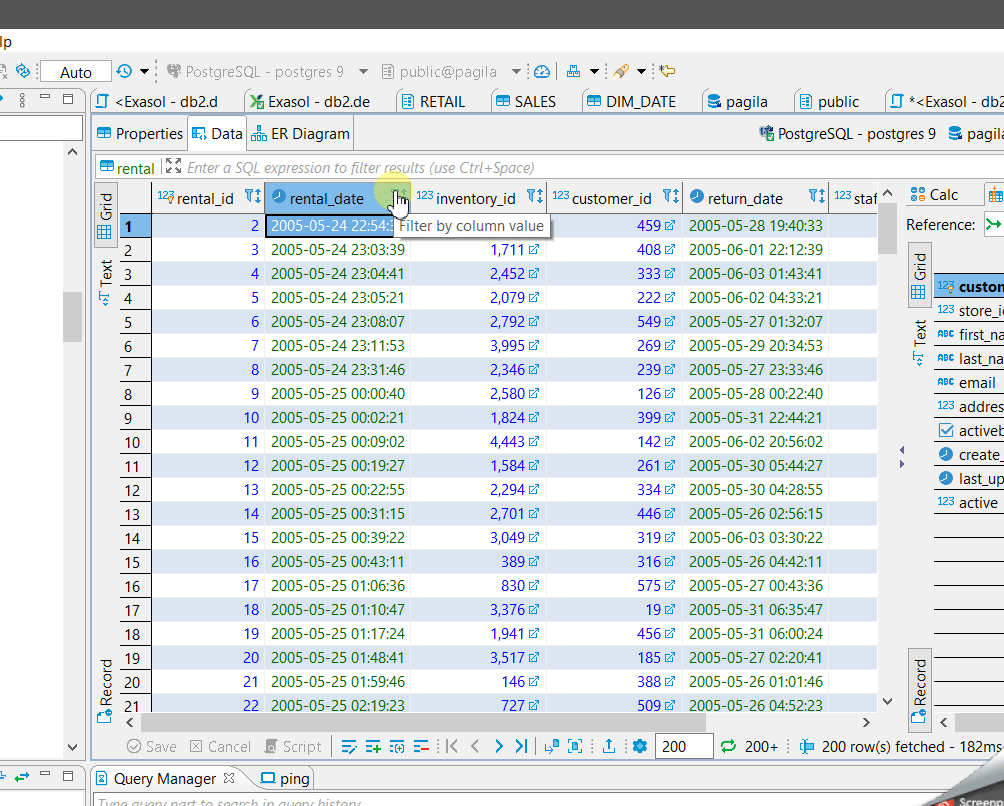Expand the transaction mode dropdown arrow

tap(145, 71)
